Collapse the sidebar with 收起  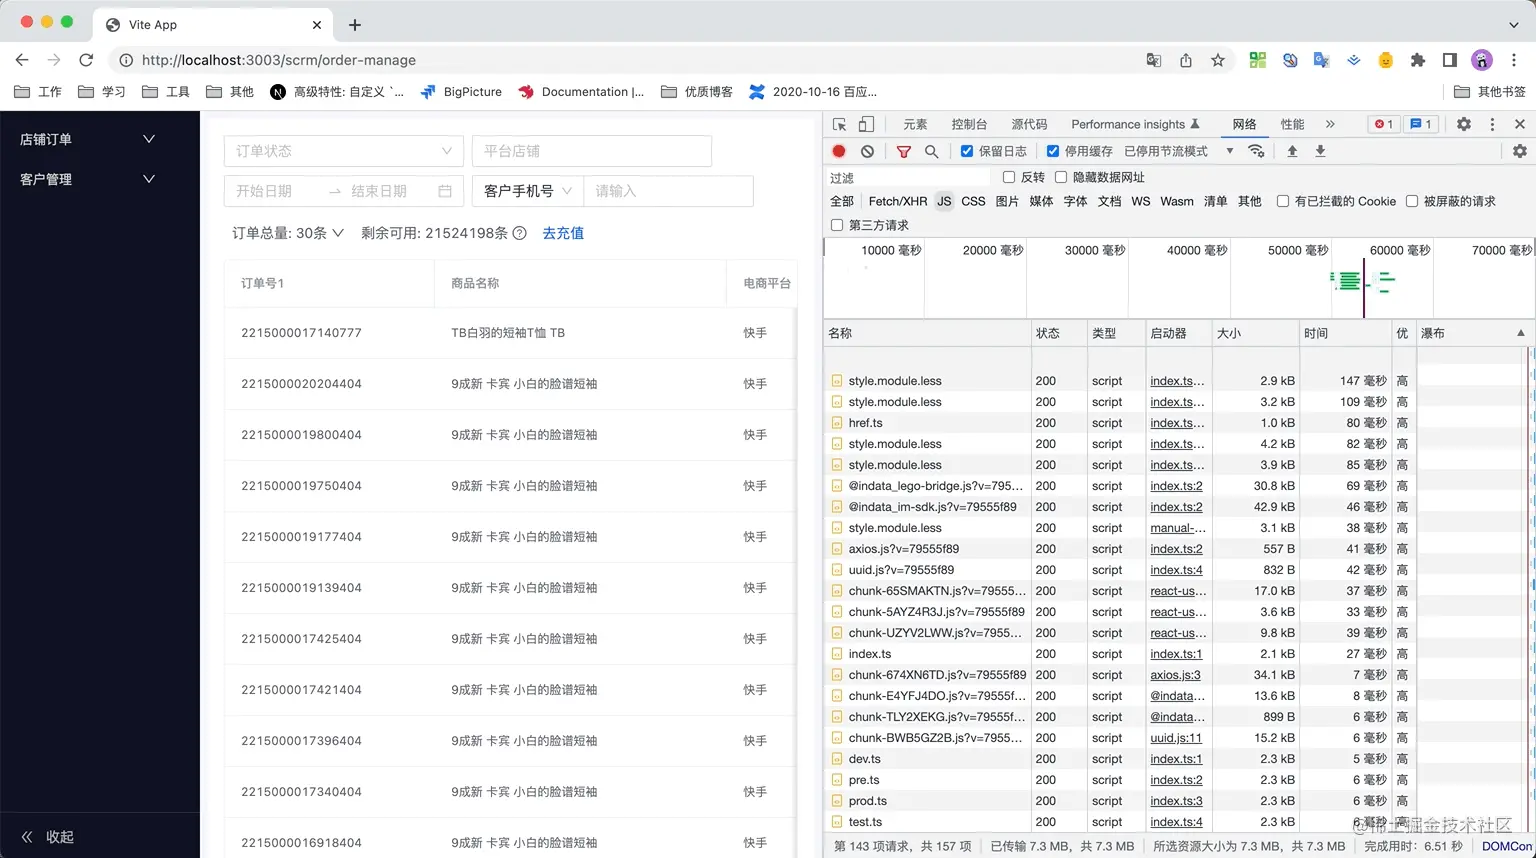point(48,837)
